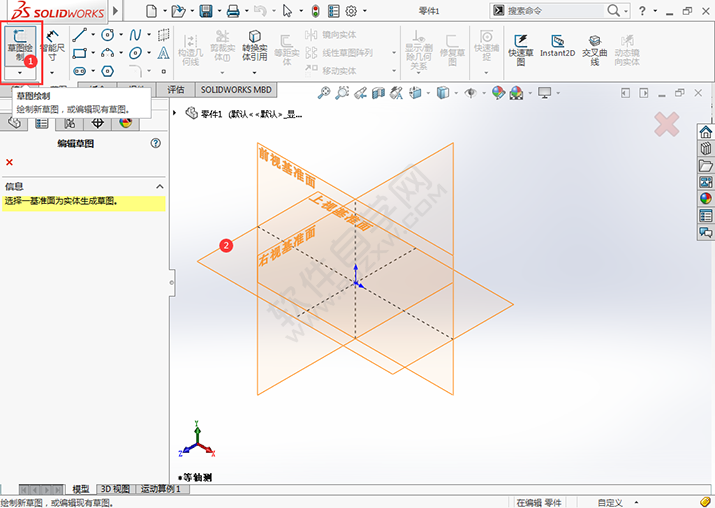The height and width of the screenshot is (508, 715).
Task: Open the DimXpertManager panel tab
Action: pyautogui.click(x=98, y=123)
